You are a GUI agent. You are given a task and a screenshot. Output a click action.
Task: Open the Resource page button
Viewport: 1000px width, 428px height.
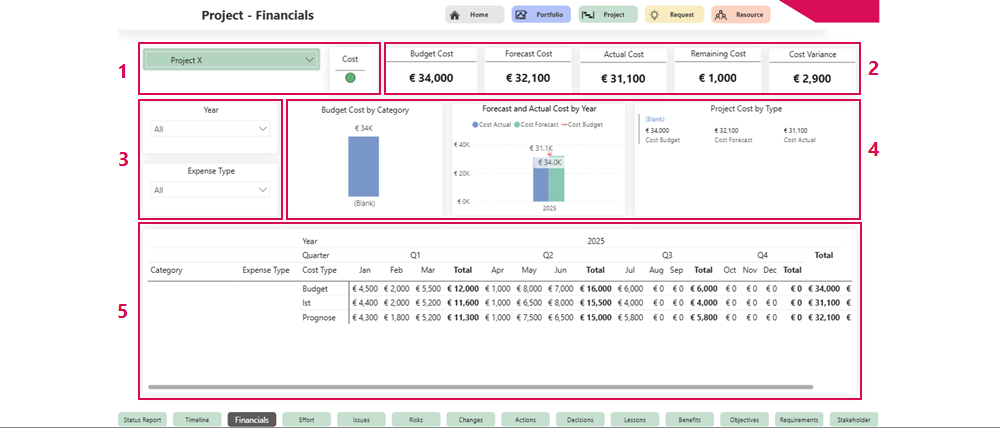[740, 15]
